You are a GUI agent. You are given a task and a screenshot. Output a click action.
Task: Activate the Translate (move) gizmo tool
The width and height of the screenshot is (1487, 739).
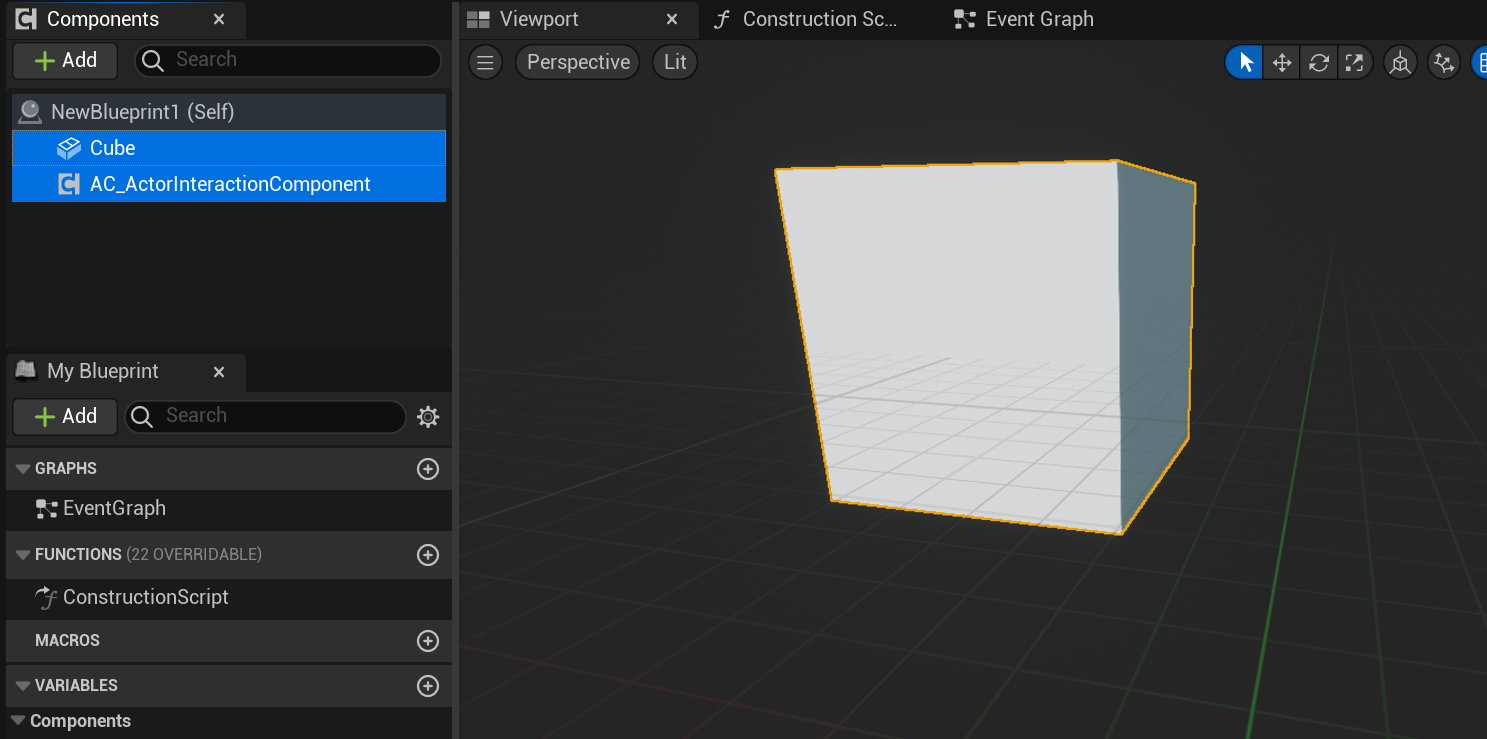[1281, 62]
